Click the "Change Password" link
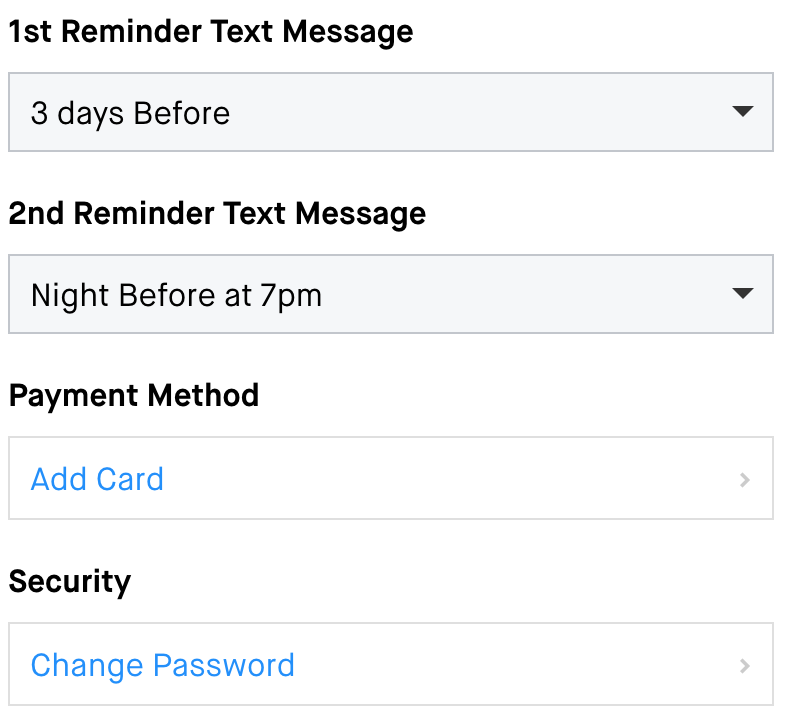796x724 pixels. (x=162, y=665)
